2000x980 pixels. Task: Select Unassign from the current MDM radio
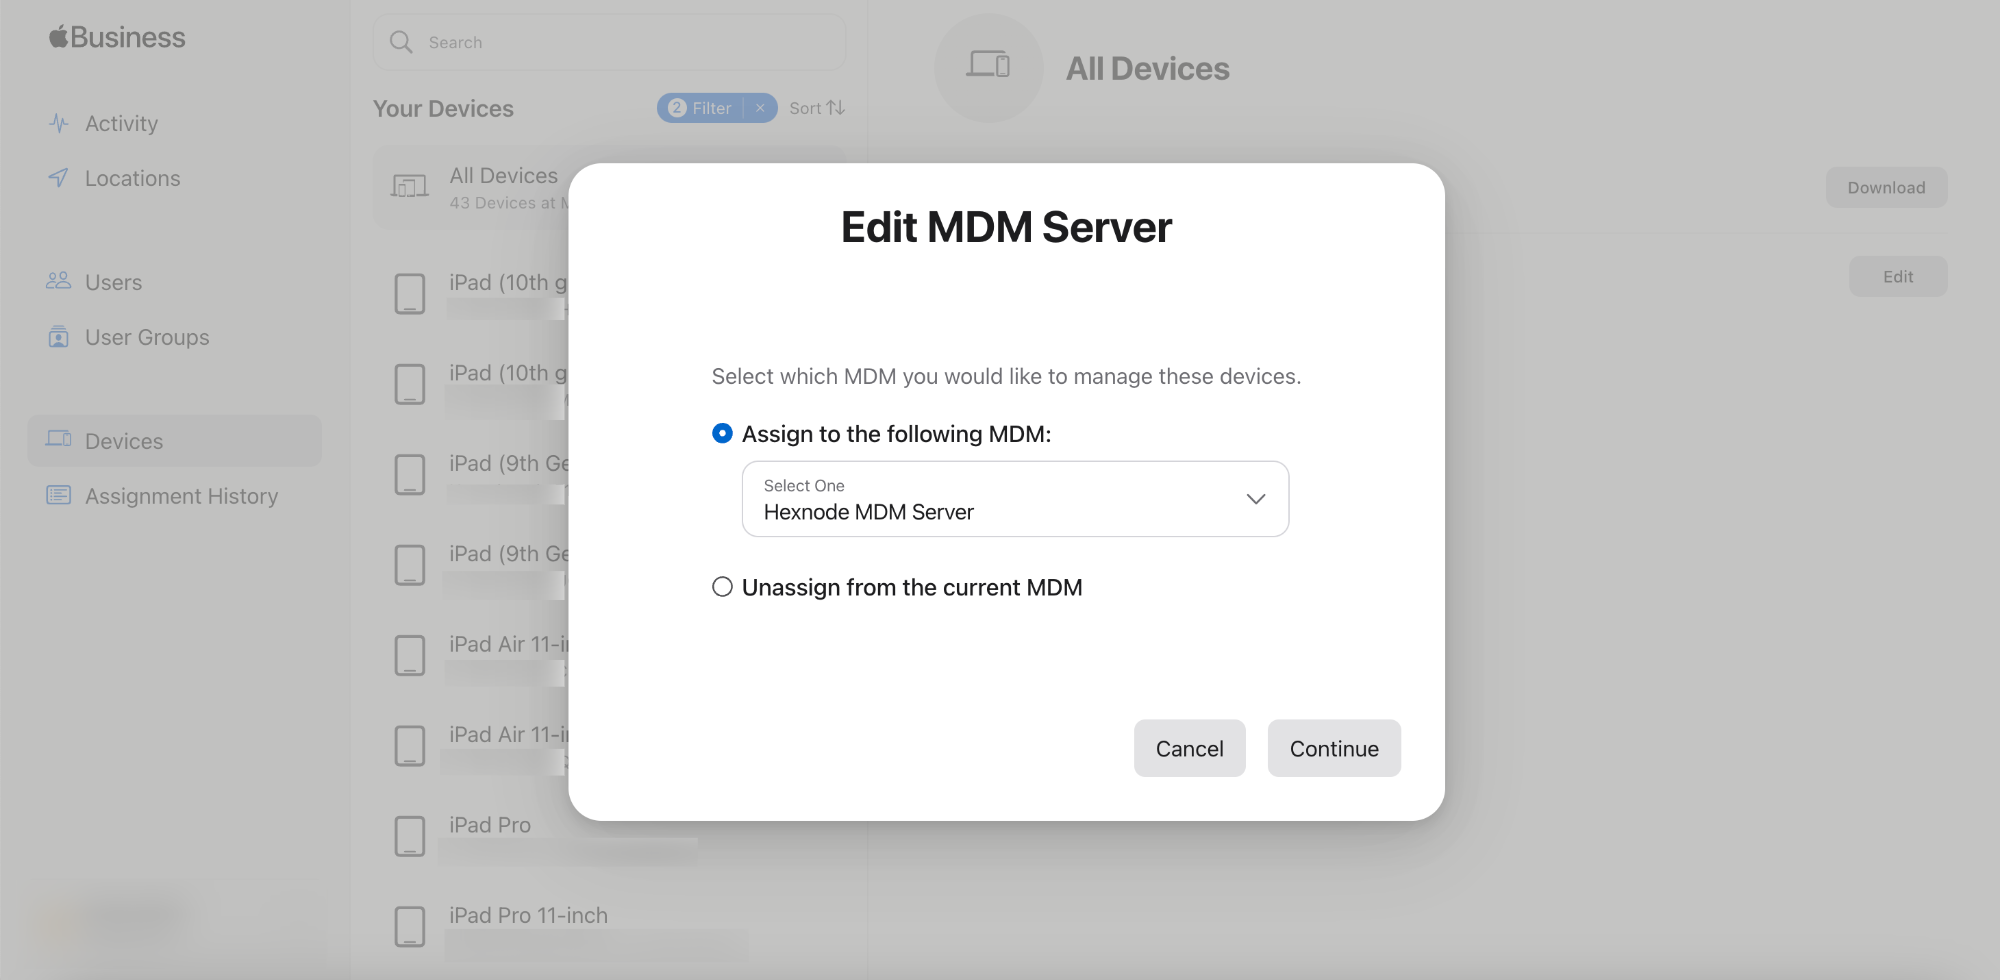point(722,587)
